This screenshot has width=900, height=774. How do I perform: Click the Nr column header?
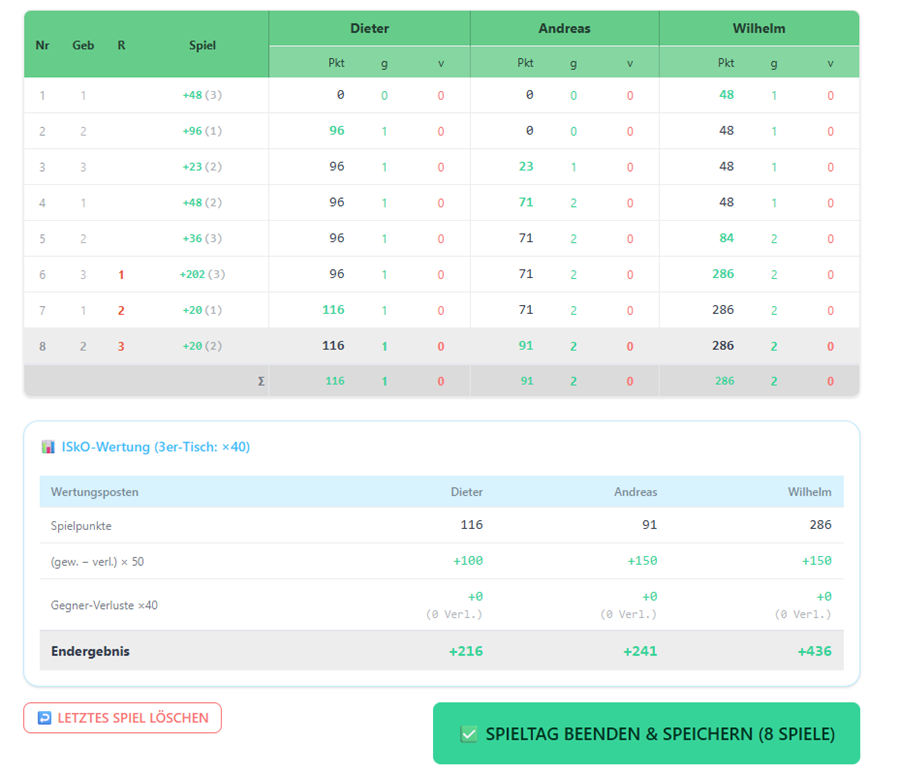[x=42, y=45]
